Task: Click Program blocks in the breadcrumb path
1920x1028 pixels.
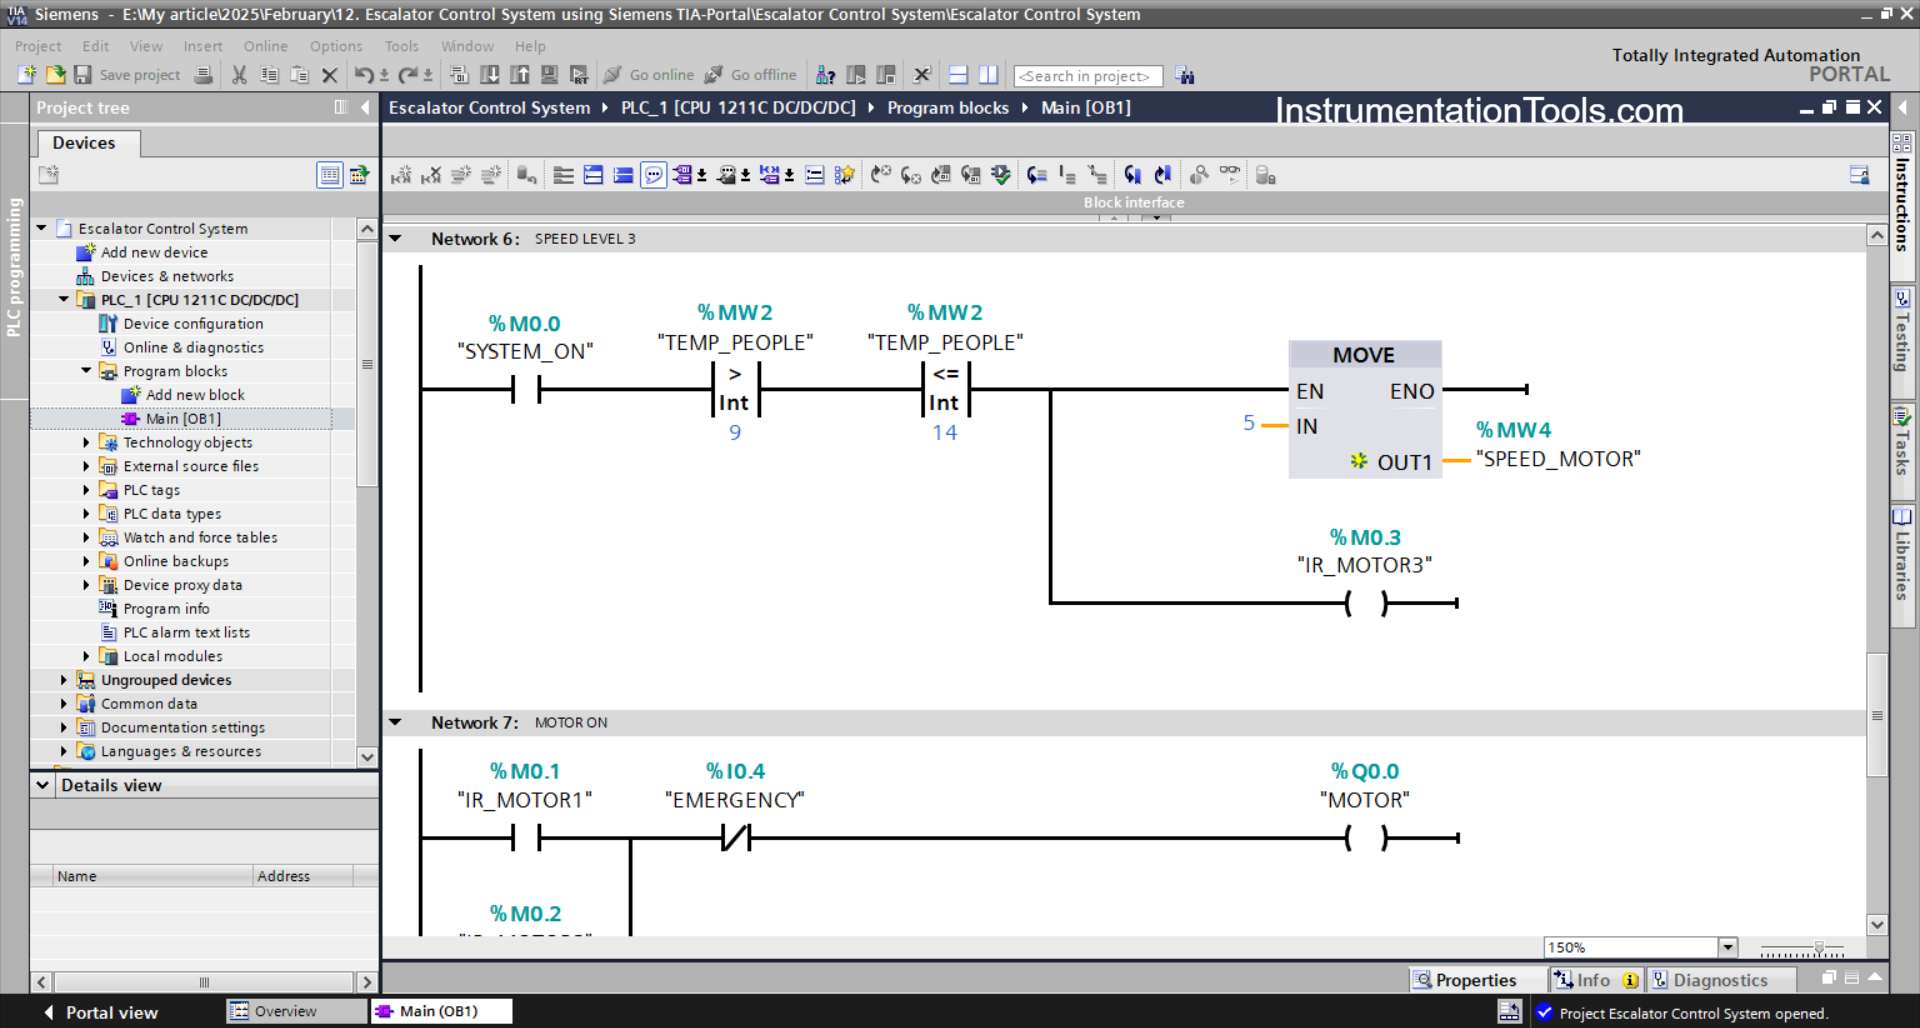Action: 947,107
